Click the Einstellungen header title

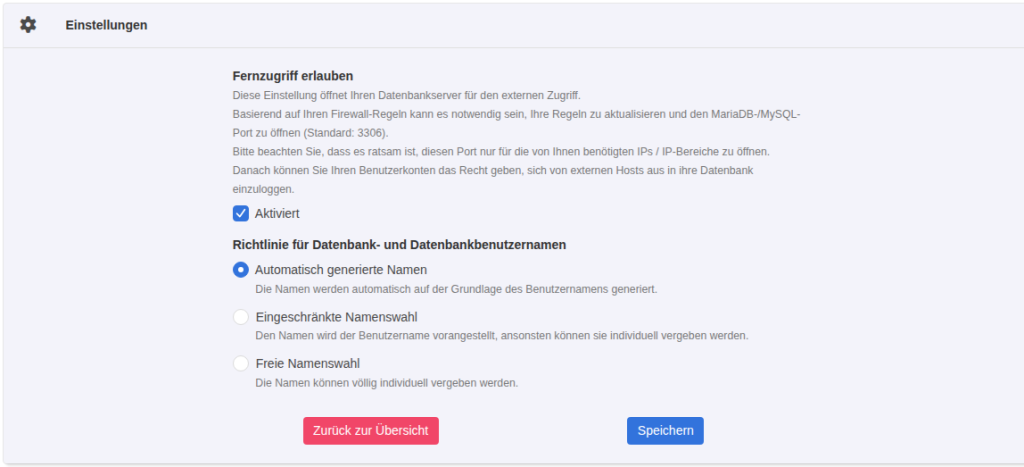point(106,25)
